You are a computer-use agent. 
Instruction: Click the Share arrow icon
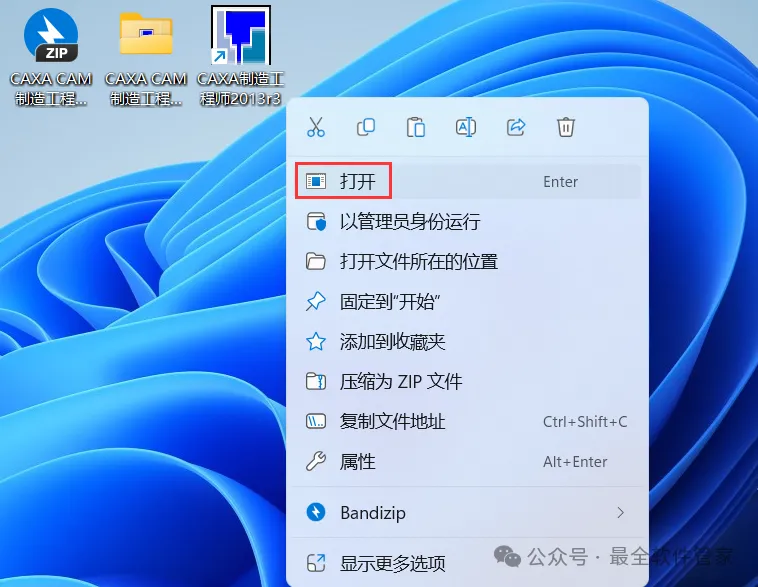coord(516,127)
